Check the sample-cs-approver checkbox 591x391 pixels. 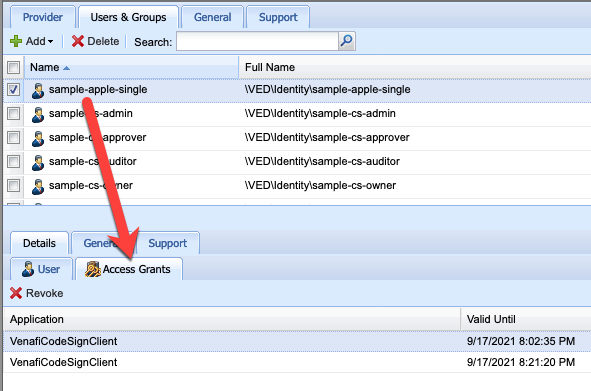[x=14, y=138]
